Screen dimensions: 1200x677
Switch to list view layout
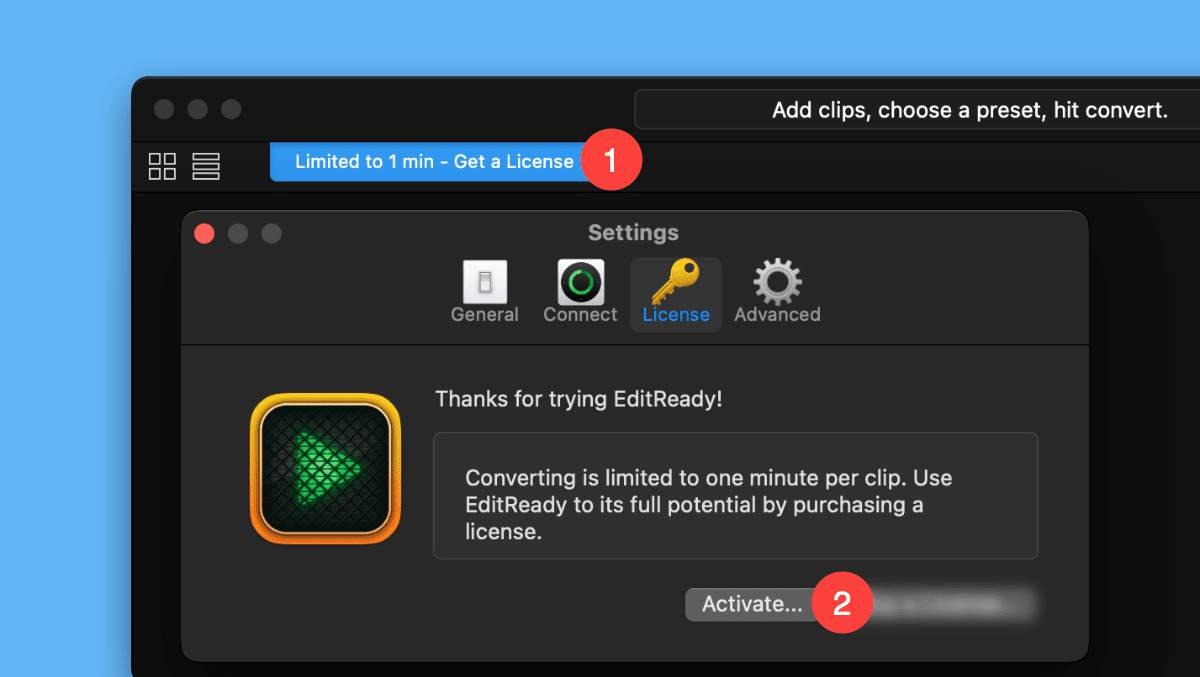point(206,166)
